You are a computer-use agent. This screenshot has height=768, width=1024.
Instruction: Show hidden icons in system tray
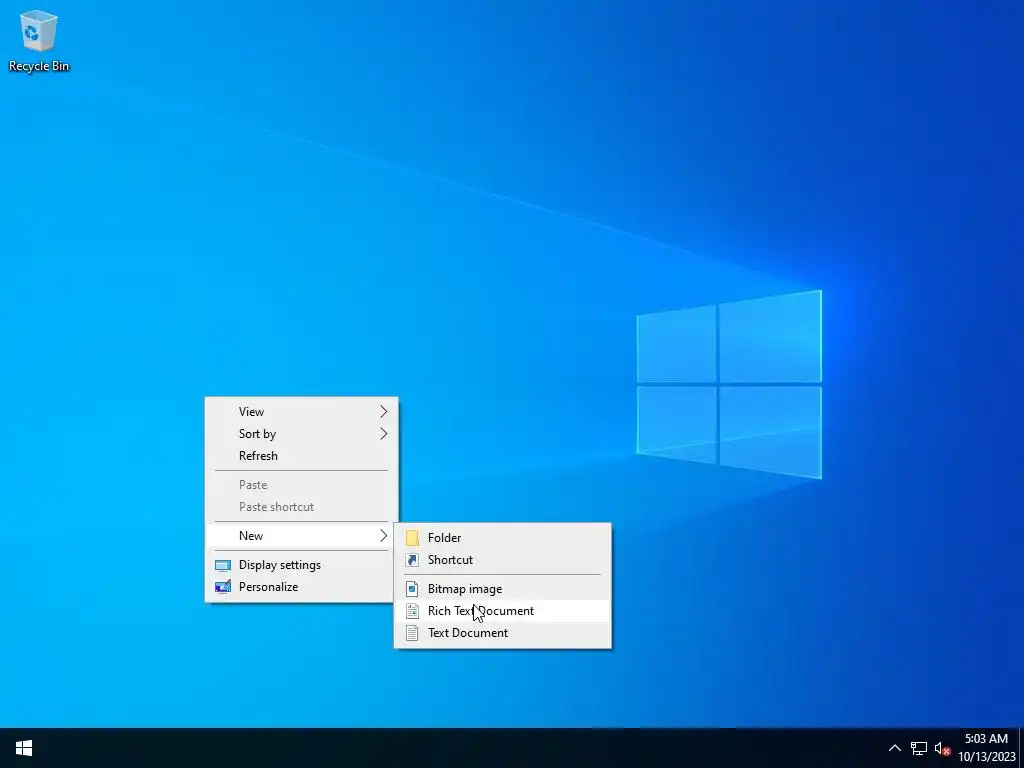(895, 748)
